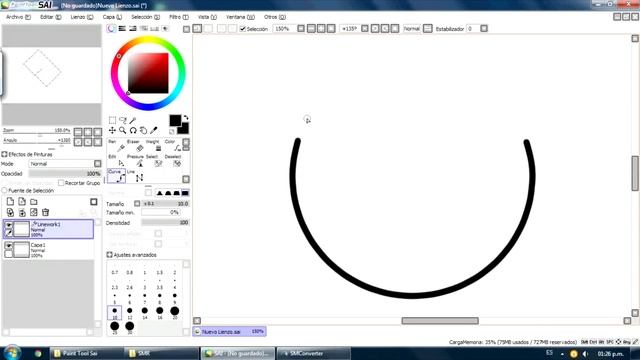
Task: Activate the Curve tool
Action: tap(117, 176)
